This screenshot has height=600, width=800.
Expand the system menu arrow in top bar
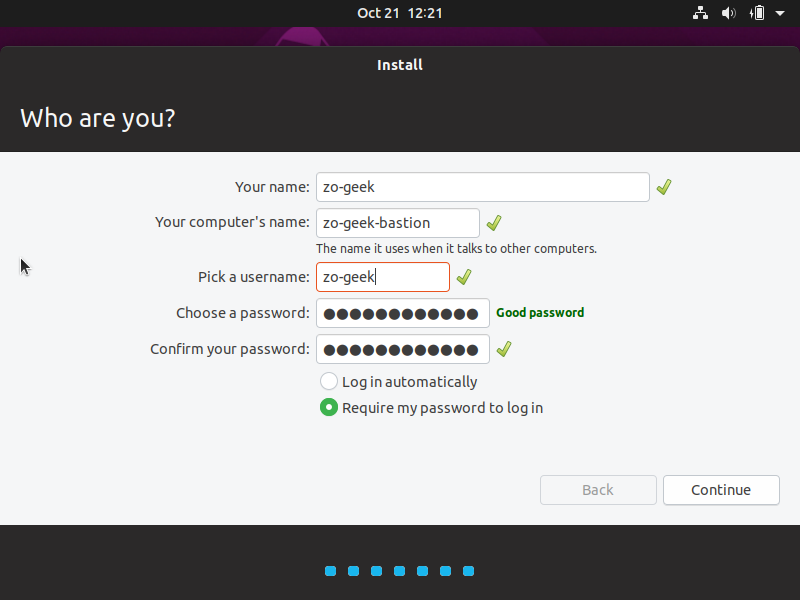tap(780, 13)
